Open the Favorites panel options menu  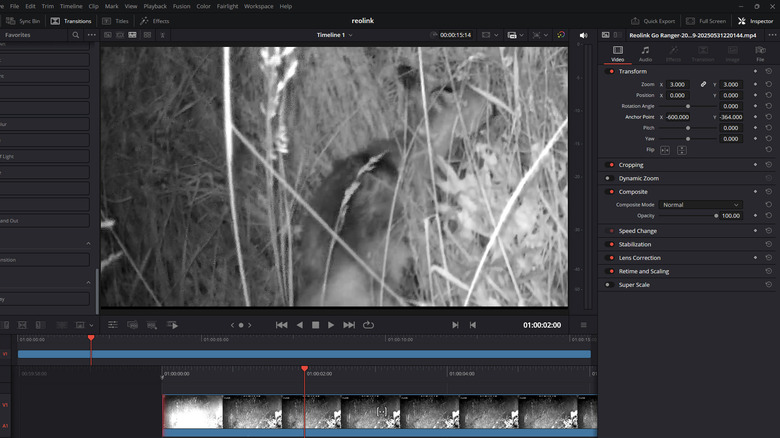coord(92,35)
